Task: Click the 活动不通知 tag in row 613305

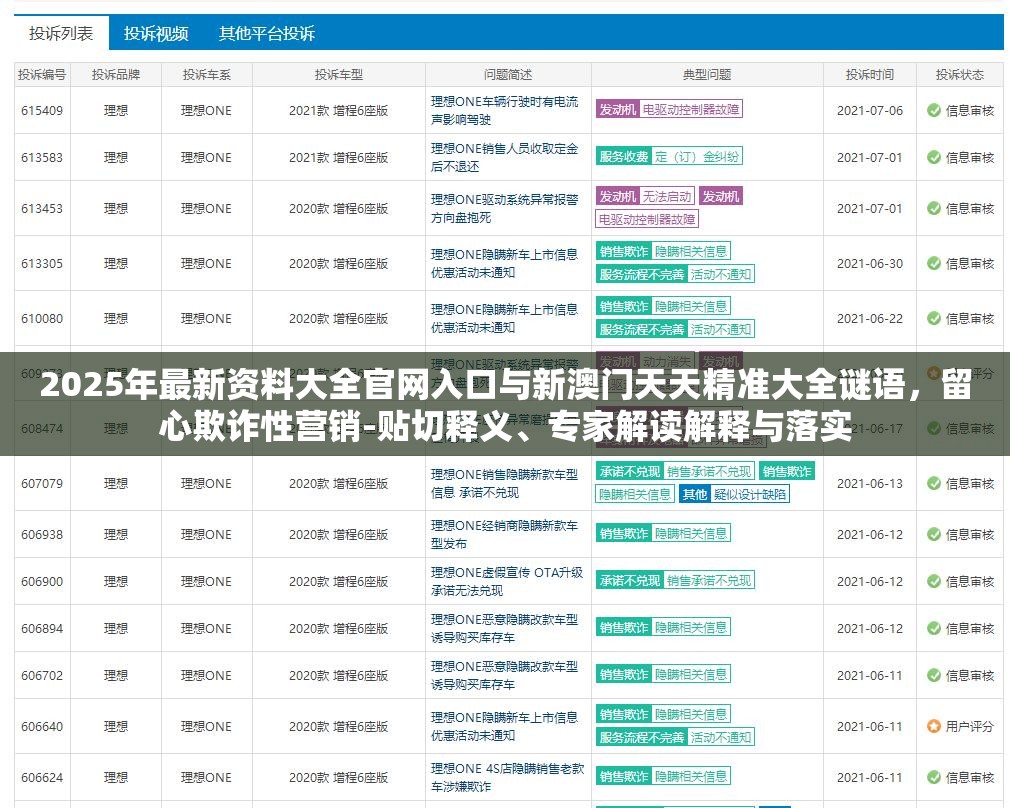Action: (721, 274)
